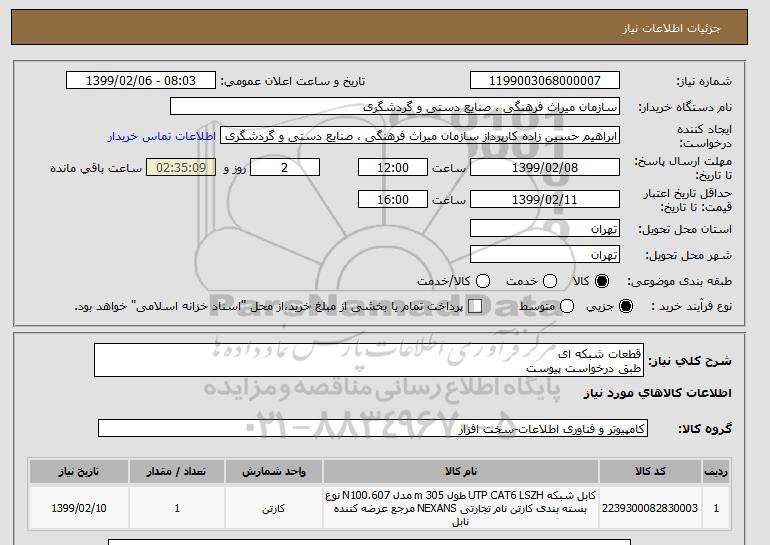Click the جزئیات اطلاعات نیاز header title
The image size is (770, 545).
671,28
